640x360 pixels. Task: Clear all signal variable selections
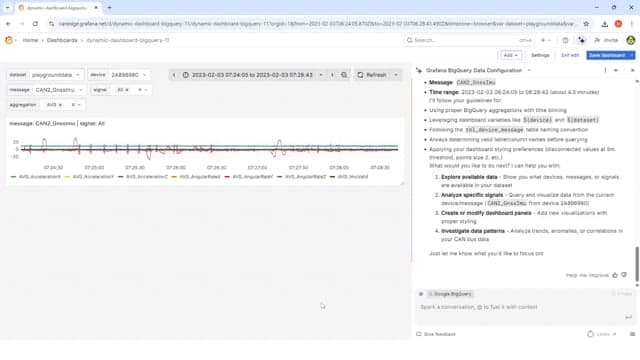pyautogui.click(x=140, y=90)
